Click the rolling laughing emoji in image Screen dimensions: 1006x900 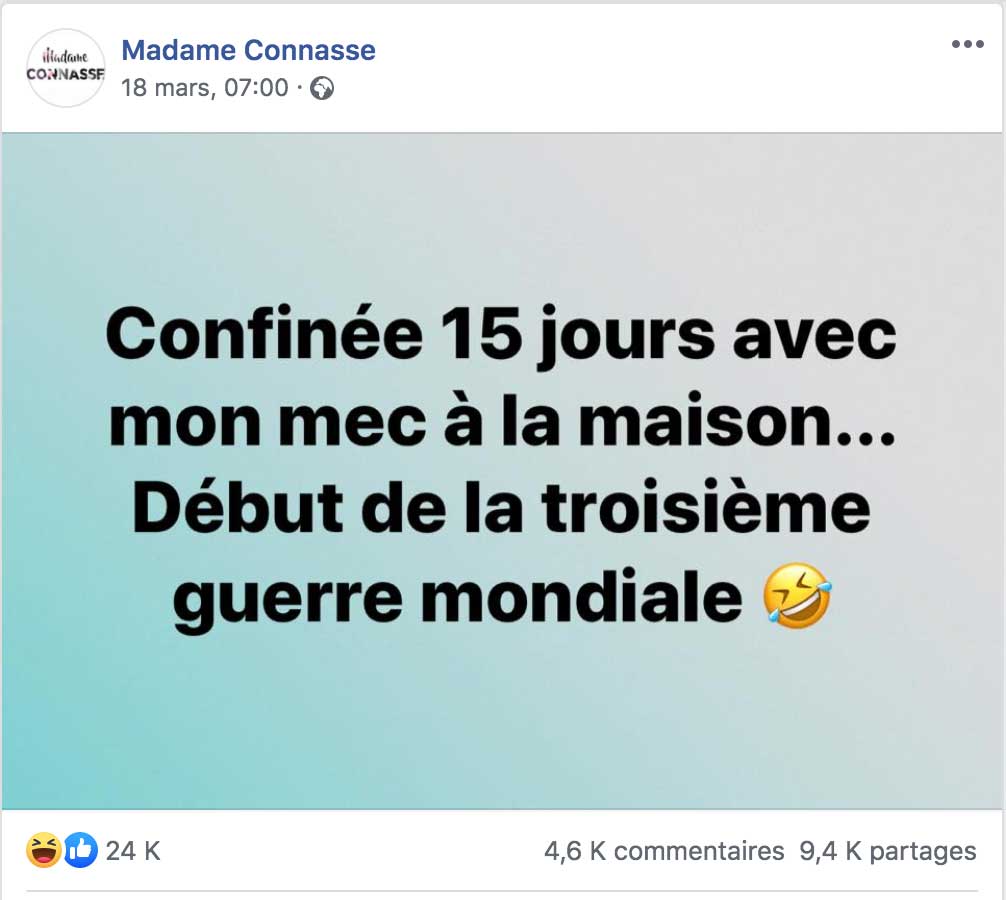coord(796,595)
